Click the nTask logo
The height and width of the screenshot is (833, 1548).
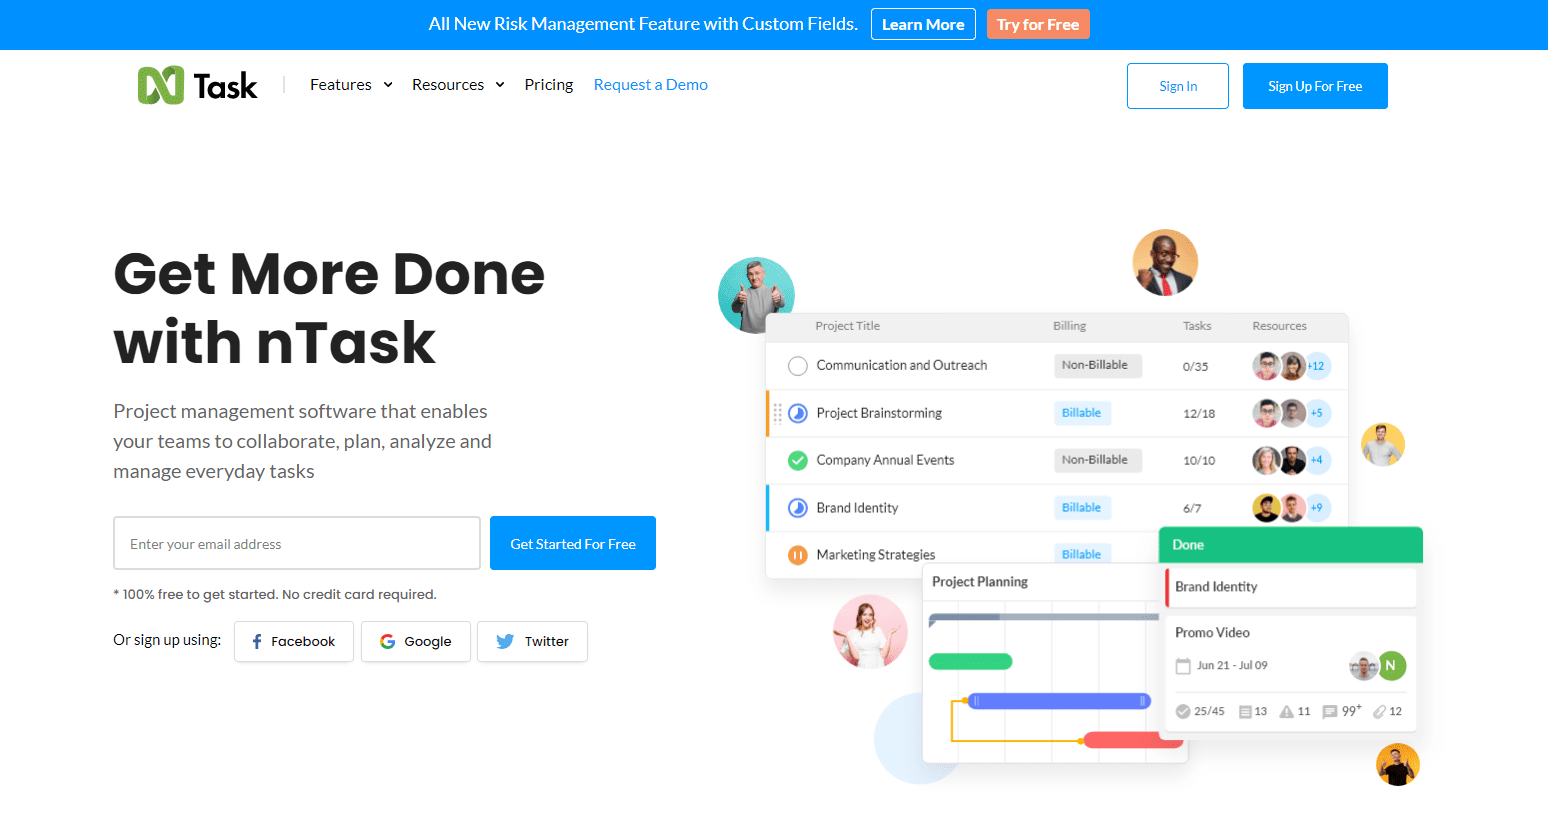pyautogui.click(x=198, y=86)
